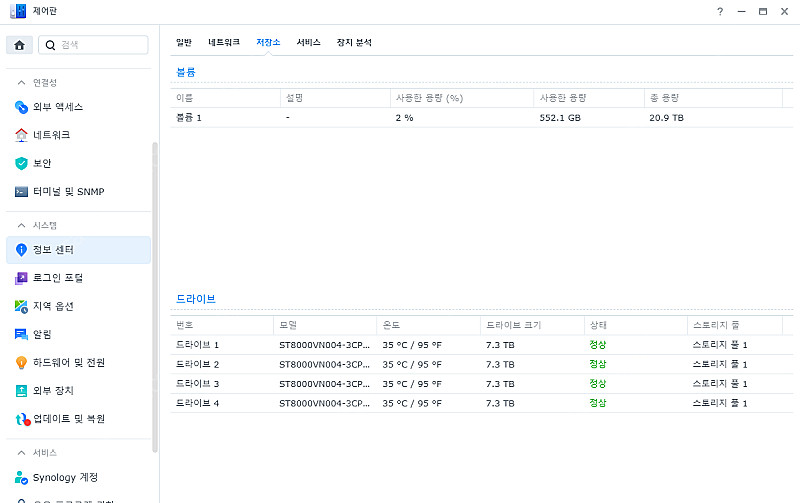Click the 상태 column header
800x503 pixels.
coord(635,325)
